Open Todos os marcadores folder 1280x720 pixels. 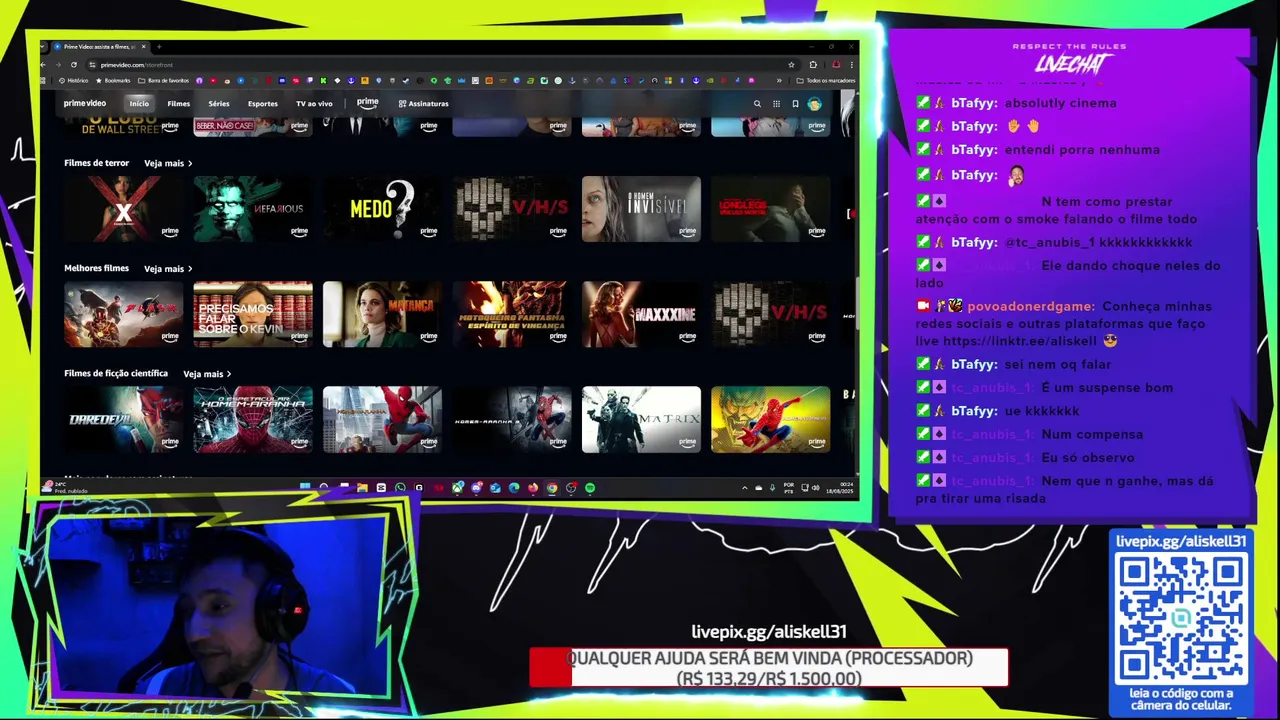click(826, 80)
